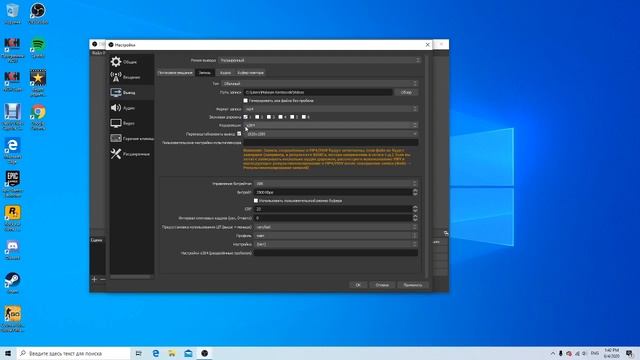Image resolution: width=640 pixels, height=360 pixels.
Task: Open the CPU usage preset dropdown
Action: (x=336, y=227)
